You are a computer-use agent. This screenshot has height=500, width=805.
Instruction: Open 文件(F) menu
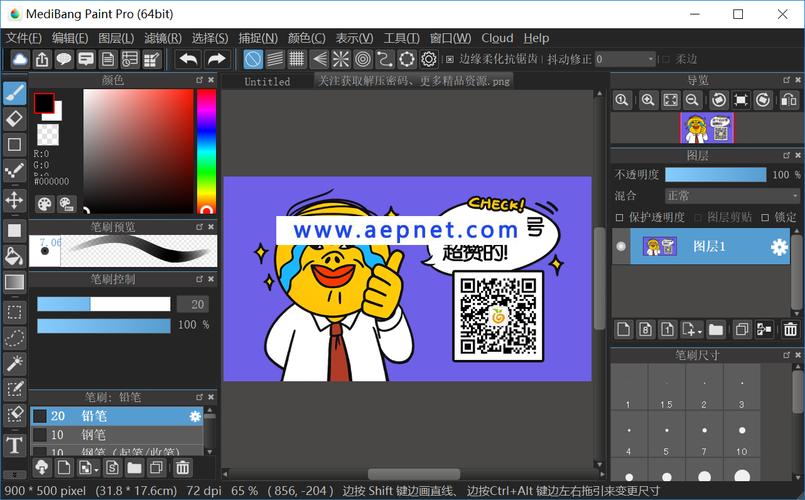[x=24, y=39]
